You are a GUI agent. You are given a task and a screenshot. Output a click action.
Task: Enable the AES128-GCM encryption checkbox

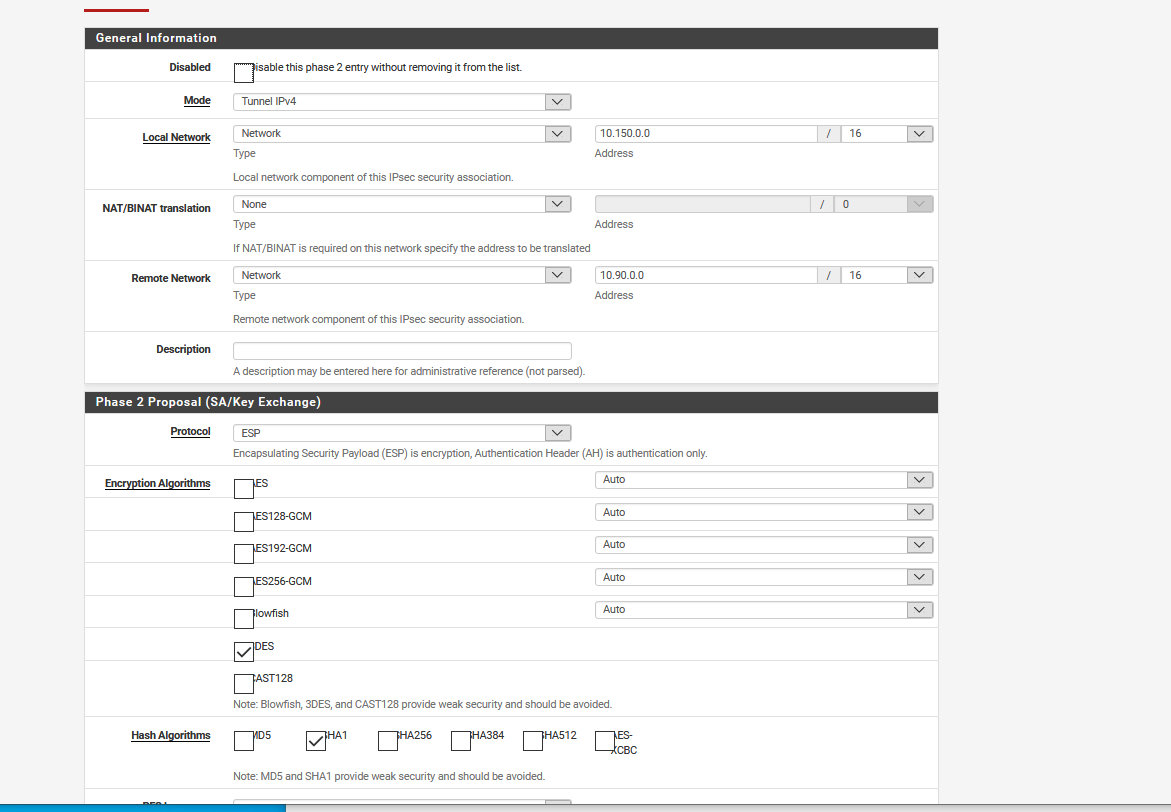(x=243, y=521)
